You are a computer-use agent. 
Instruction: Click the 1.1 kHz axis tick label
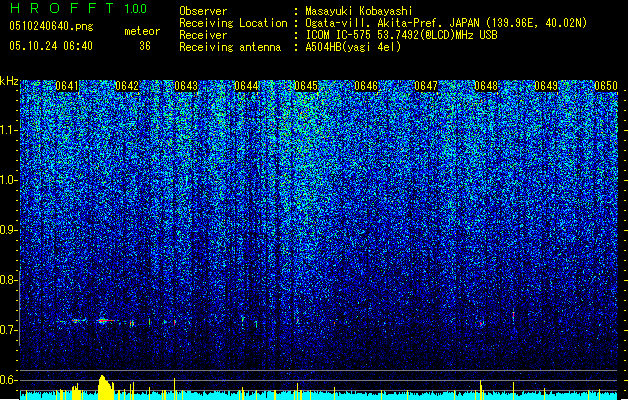click(9, 130)
